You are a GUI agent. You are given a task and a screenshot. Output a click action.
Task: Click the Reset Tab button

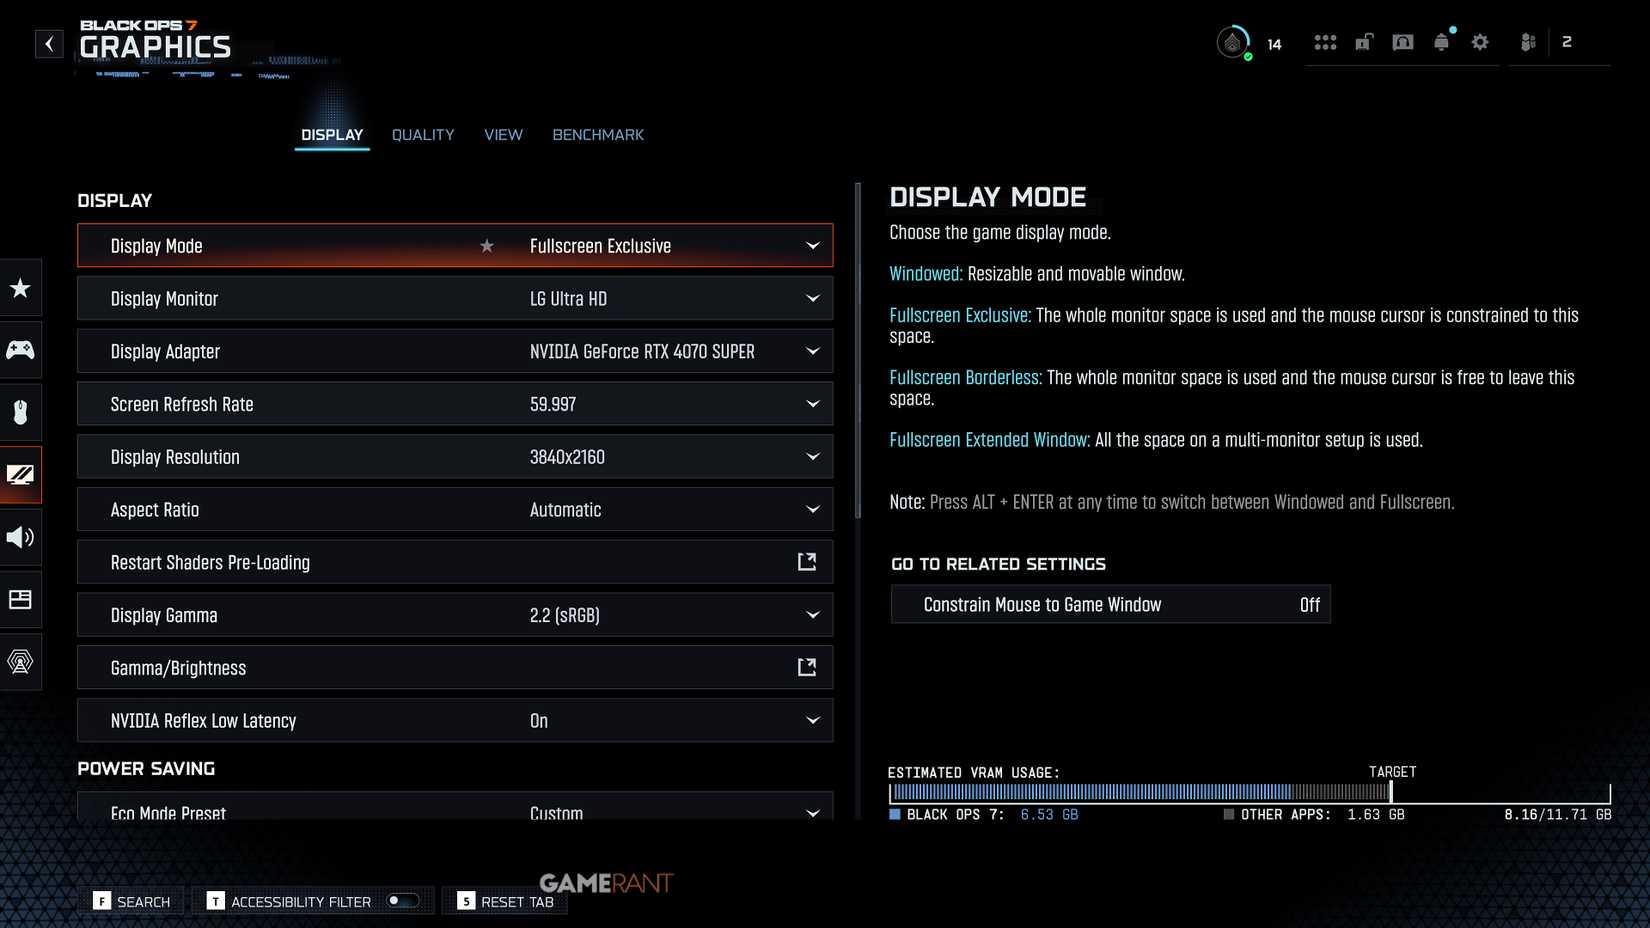506,901
